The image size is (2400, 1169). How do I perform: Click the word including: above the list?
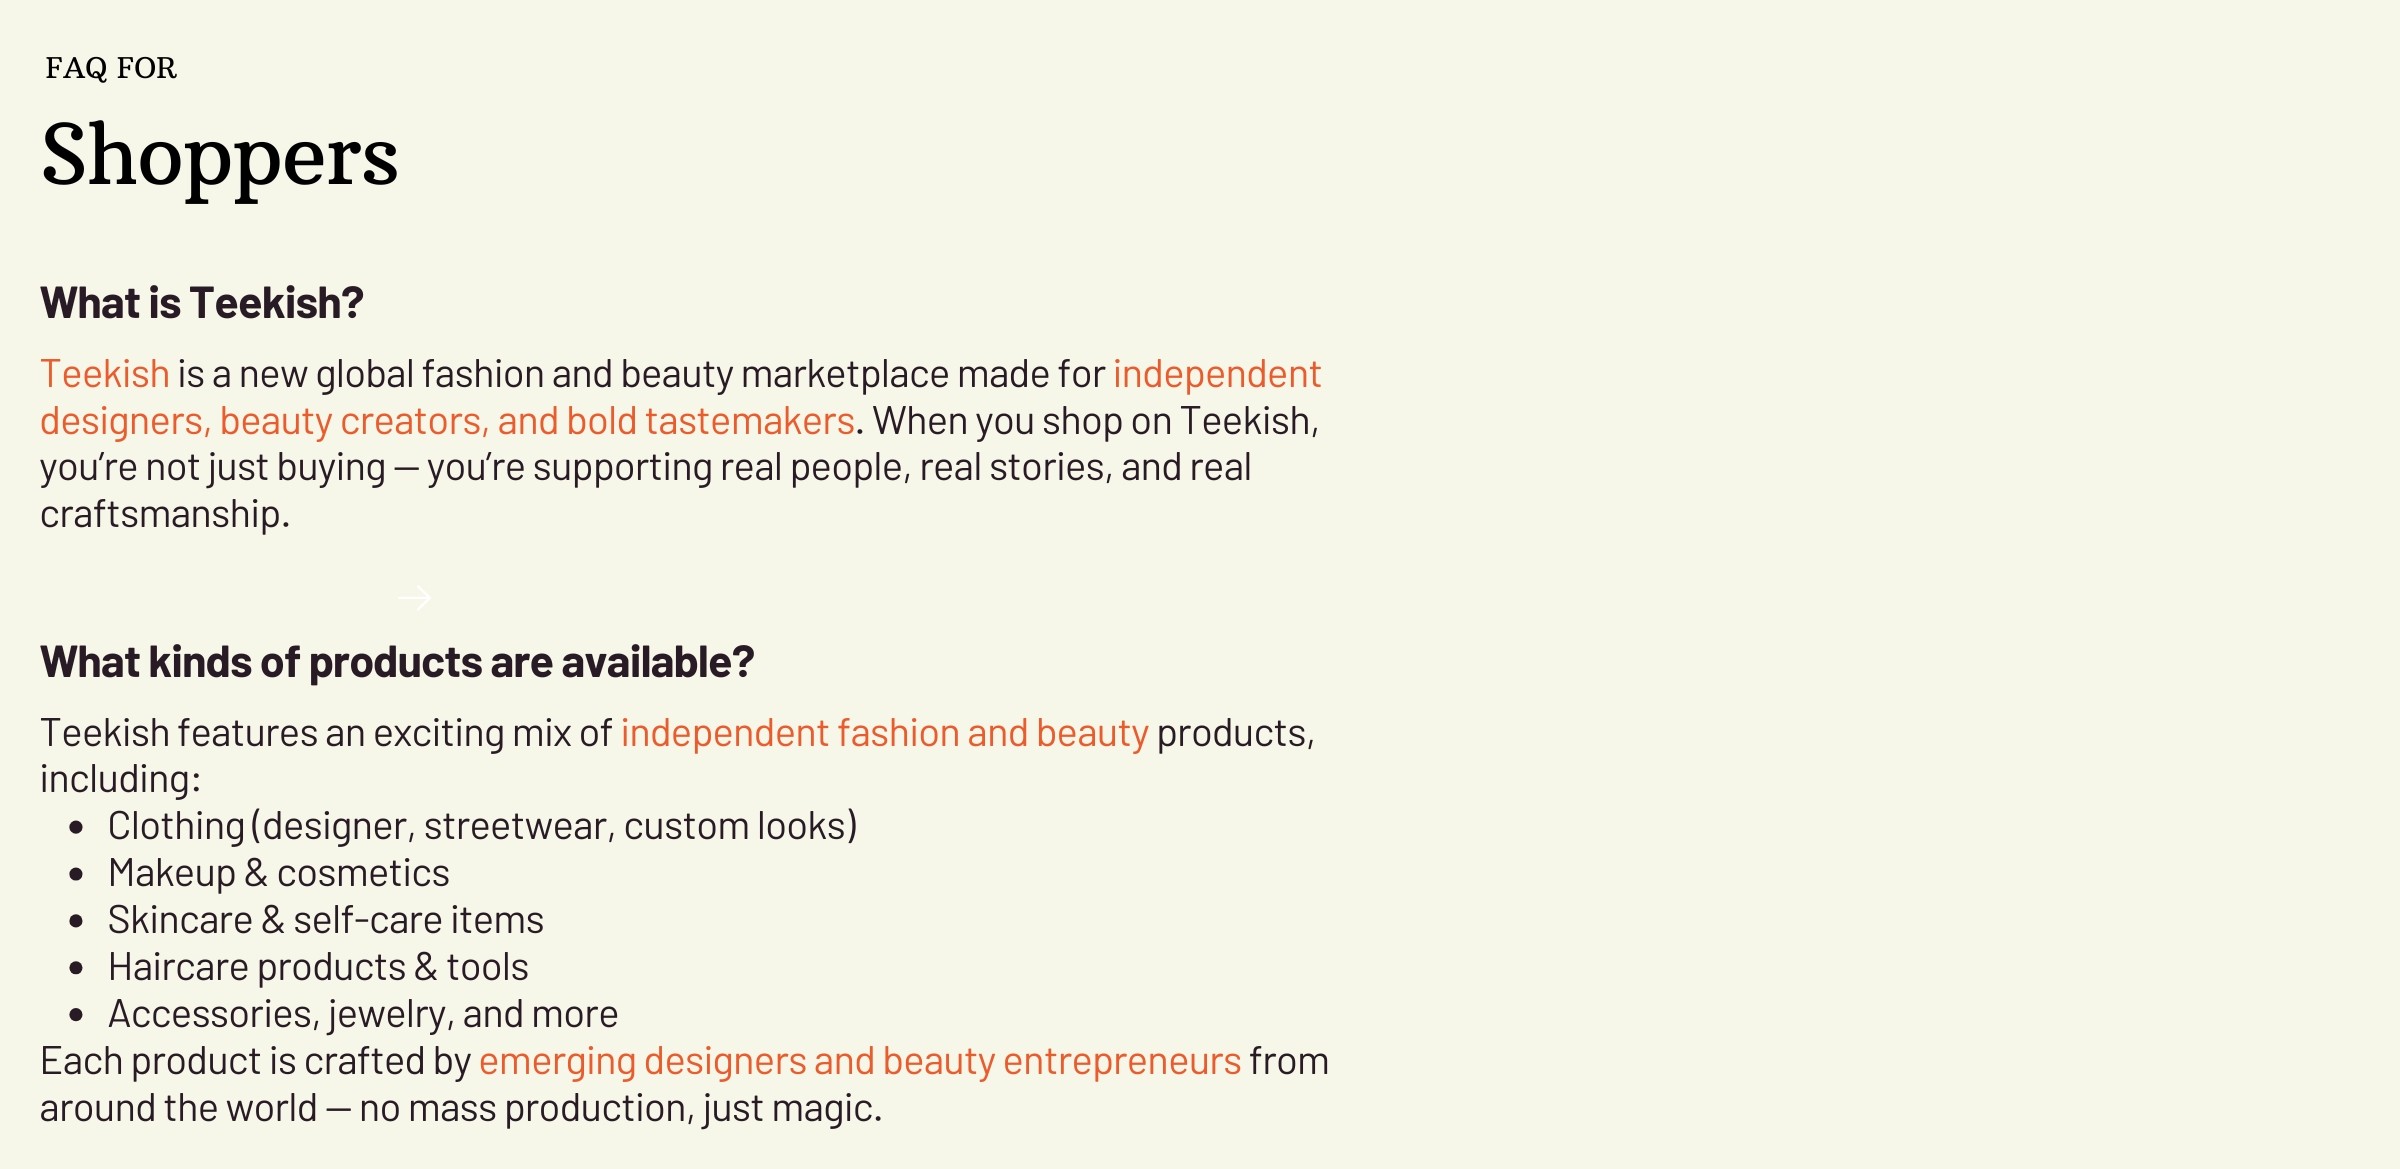pyautogui.click(x=120, y=779)
